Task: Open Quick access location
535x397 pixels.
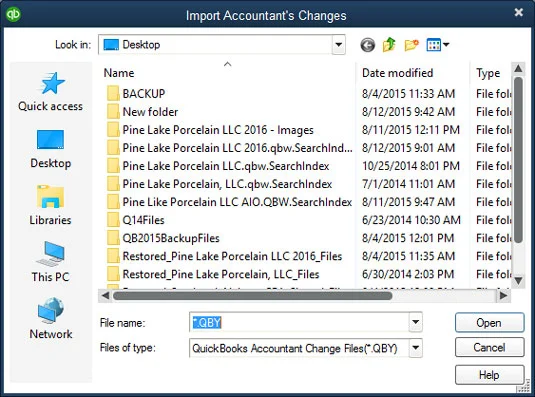Action: [50, 92]
